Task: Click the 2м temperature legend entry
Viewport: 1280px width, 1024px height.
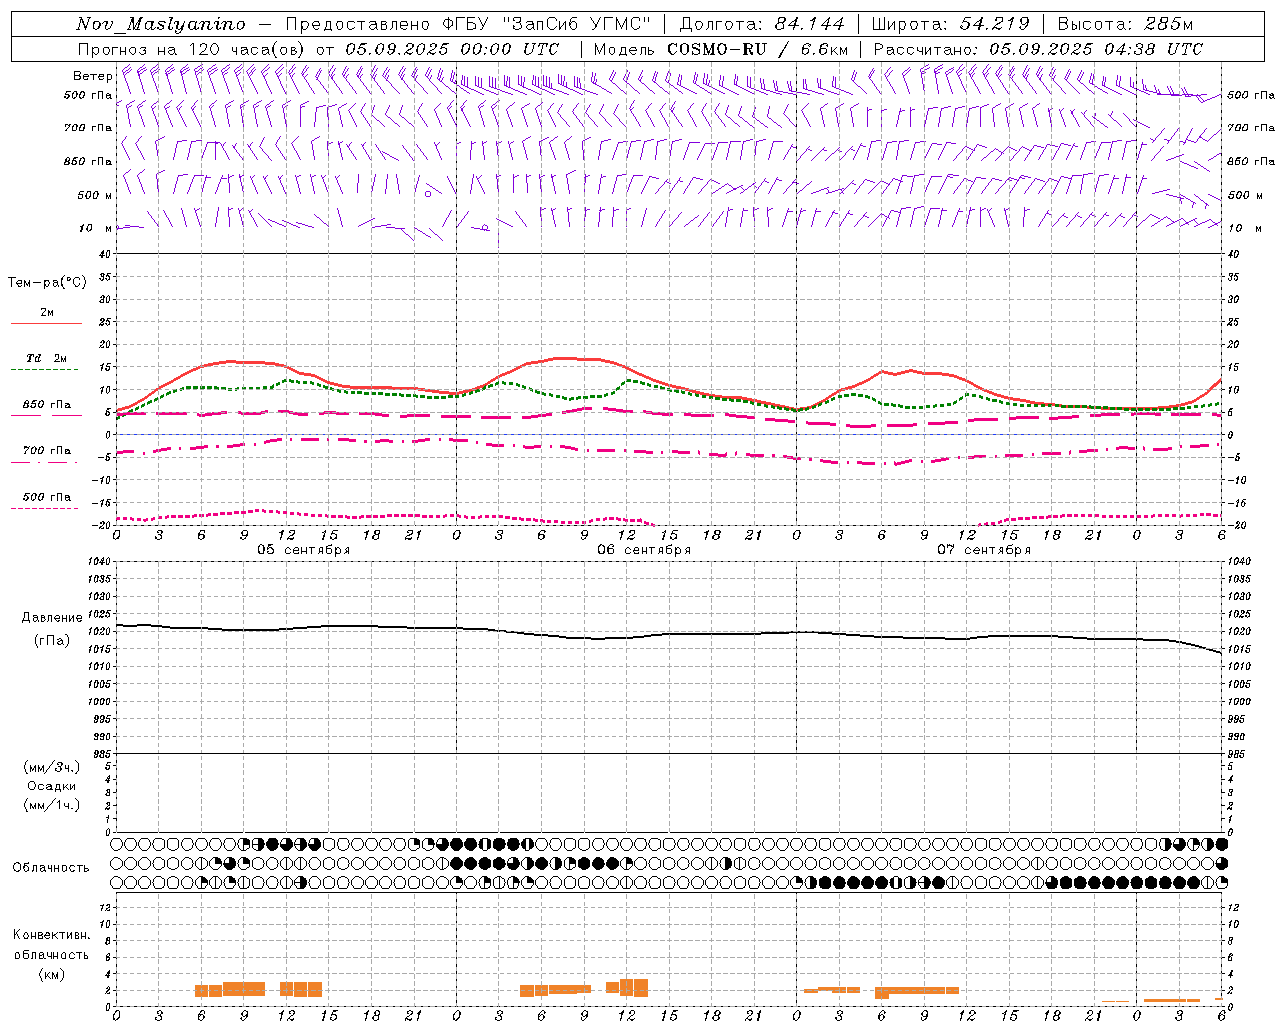Action: point(47,313)
